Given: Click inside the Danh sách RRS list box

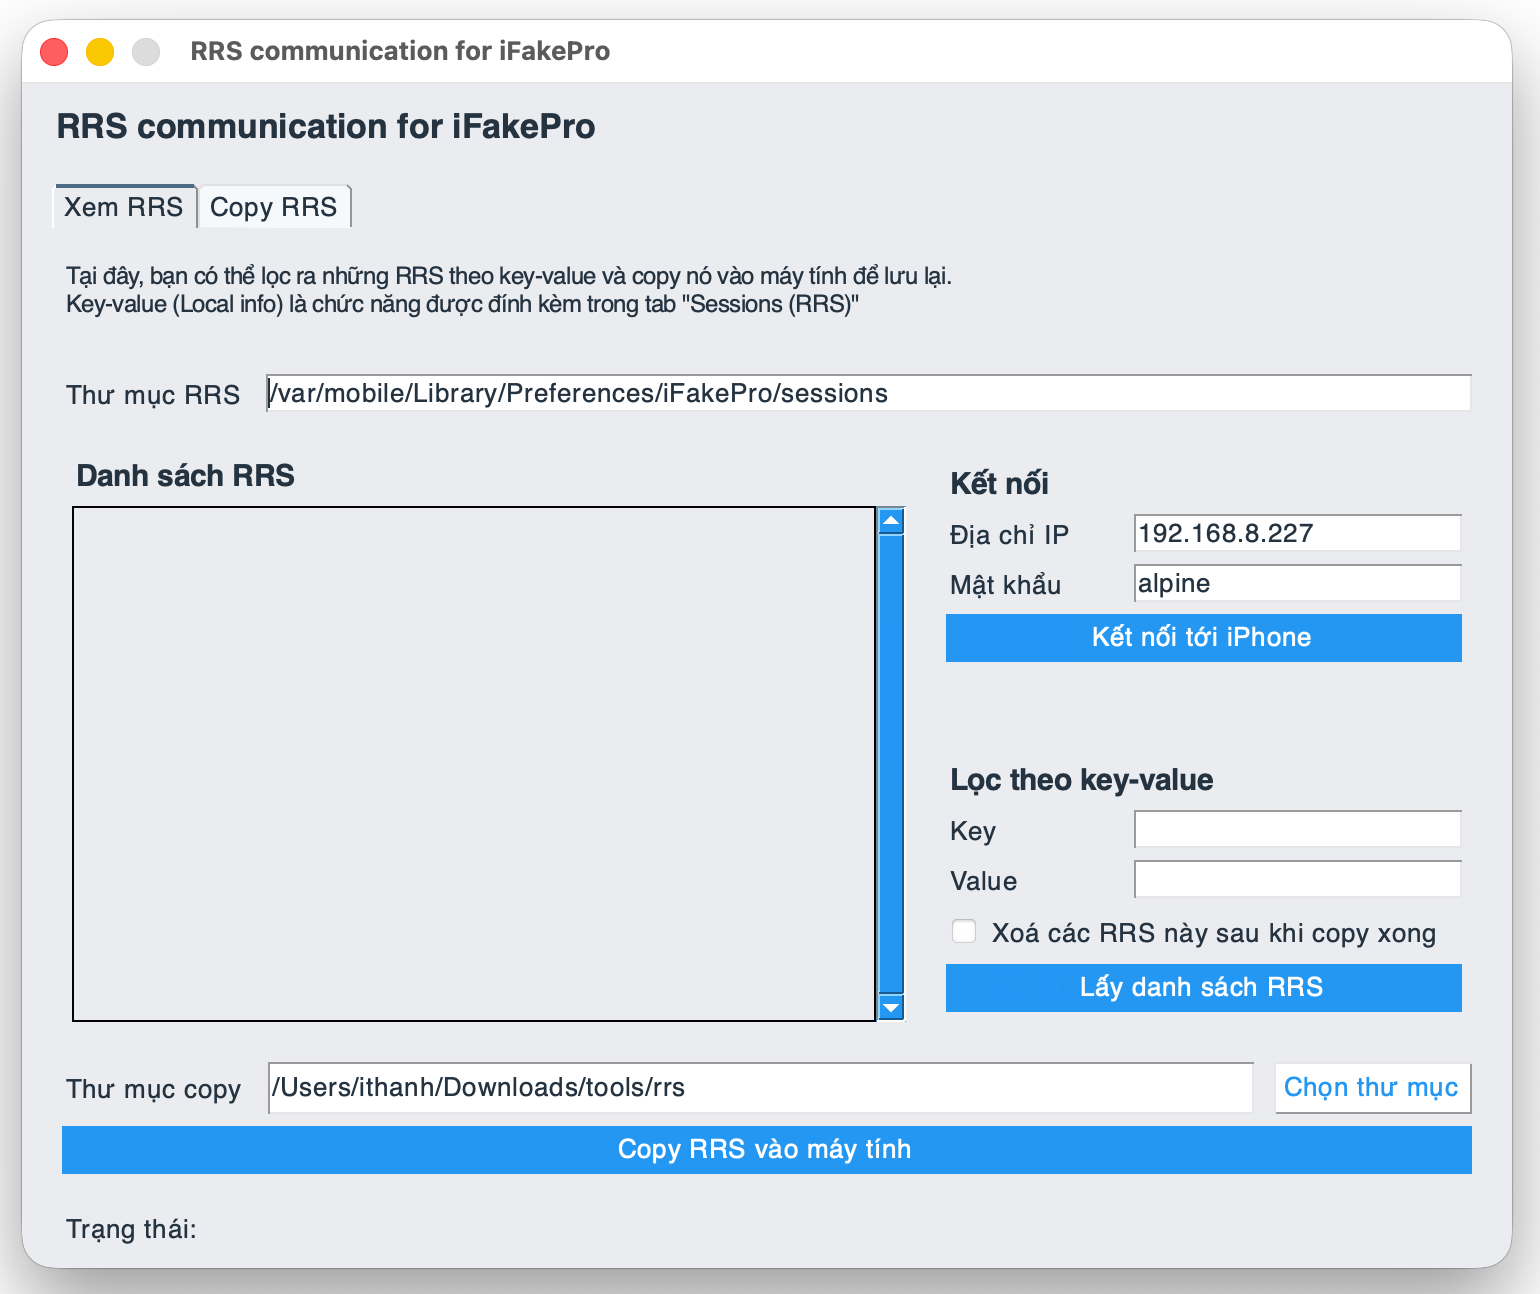Looking at the screenshot, I should (x=474, y=764).
